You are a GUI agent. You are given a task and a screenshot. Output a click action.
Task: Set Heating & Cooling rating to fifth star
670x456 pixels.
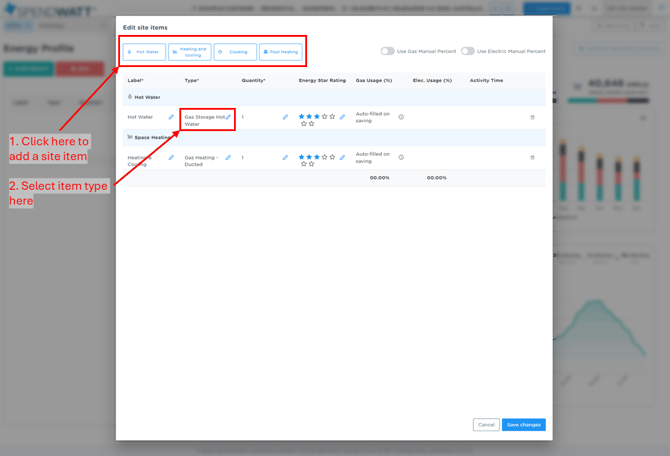click(333, 157)
